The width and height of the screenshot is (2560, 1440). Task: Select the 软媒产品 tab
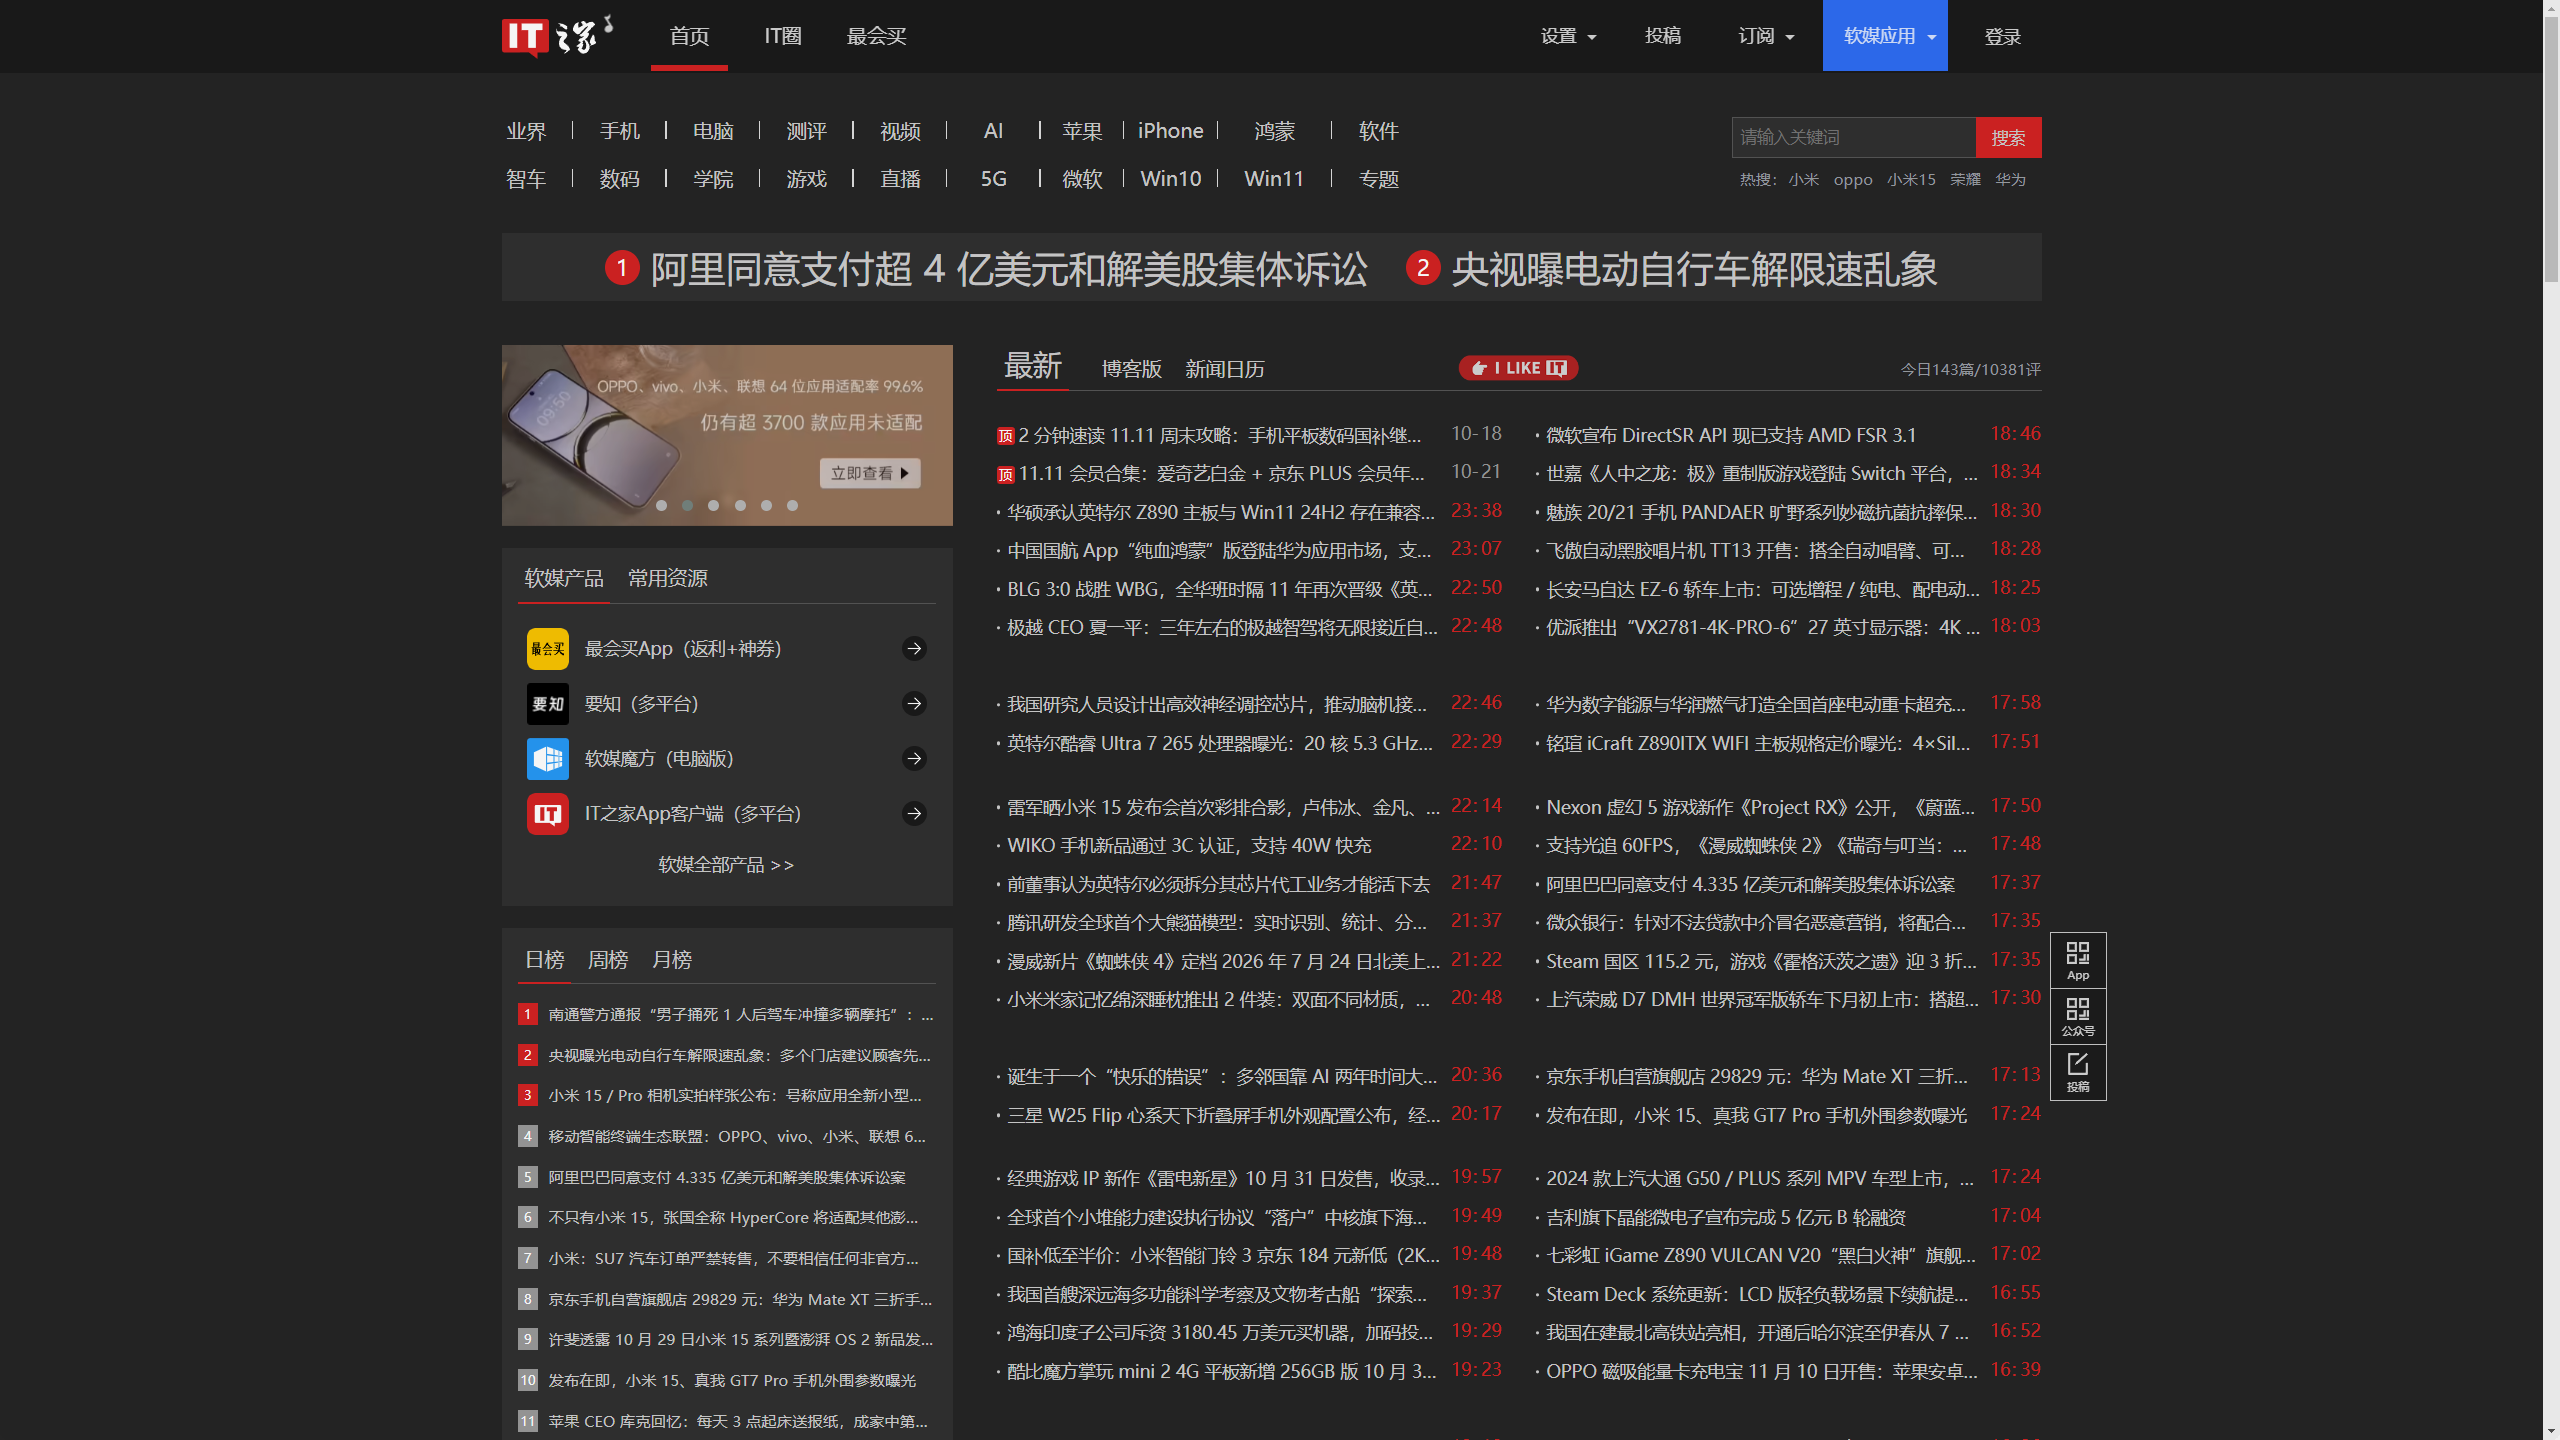564,578
